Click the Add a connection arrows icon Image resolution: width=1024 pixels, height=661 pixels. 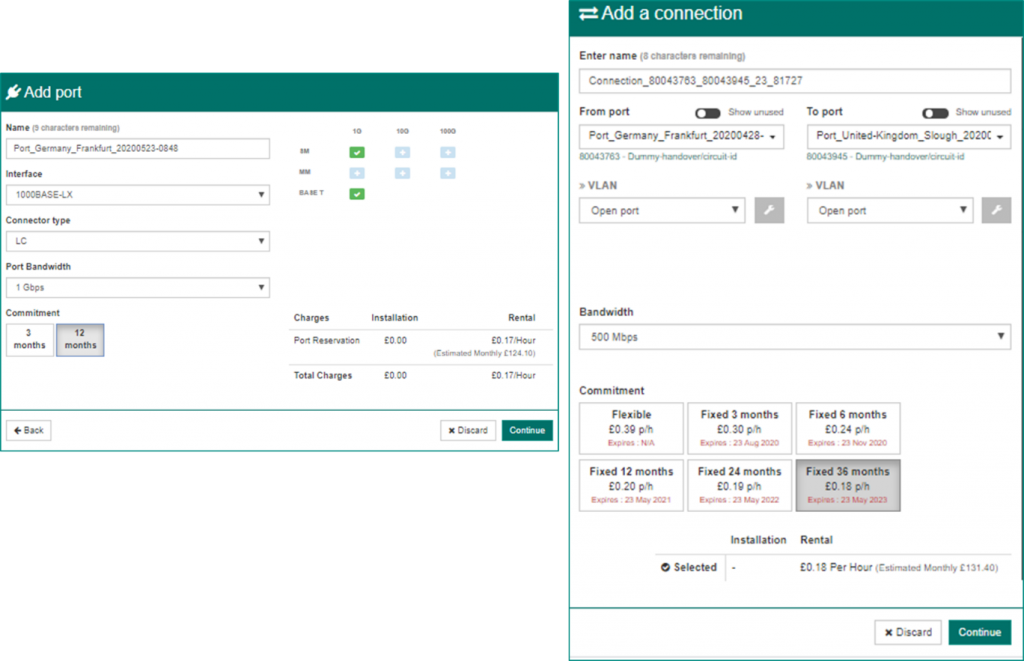(588, 14)
